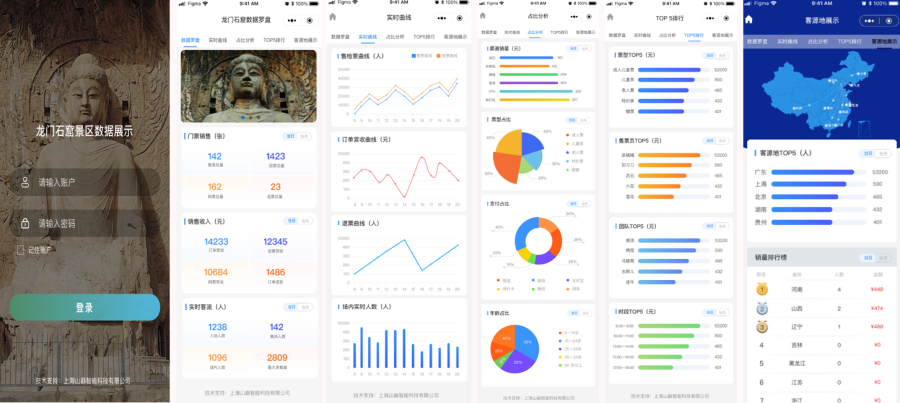Check the 记住账户 checkbox
The image size is (900, 403).
coord(19,249)
